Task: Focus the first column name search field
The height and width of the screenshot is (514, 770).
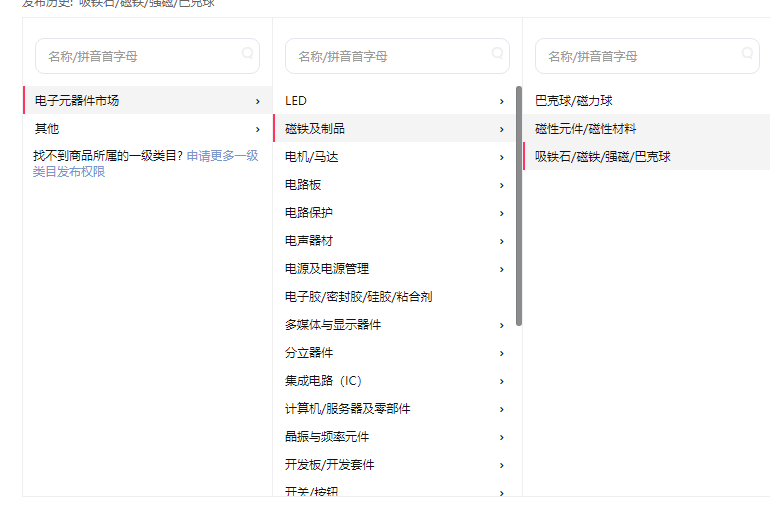Action: click(138, 56)
